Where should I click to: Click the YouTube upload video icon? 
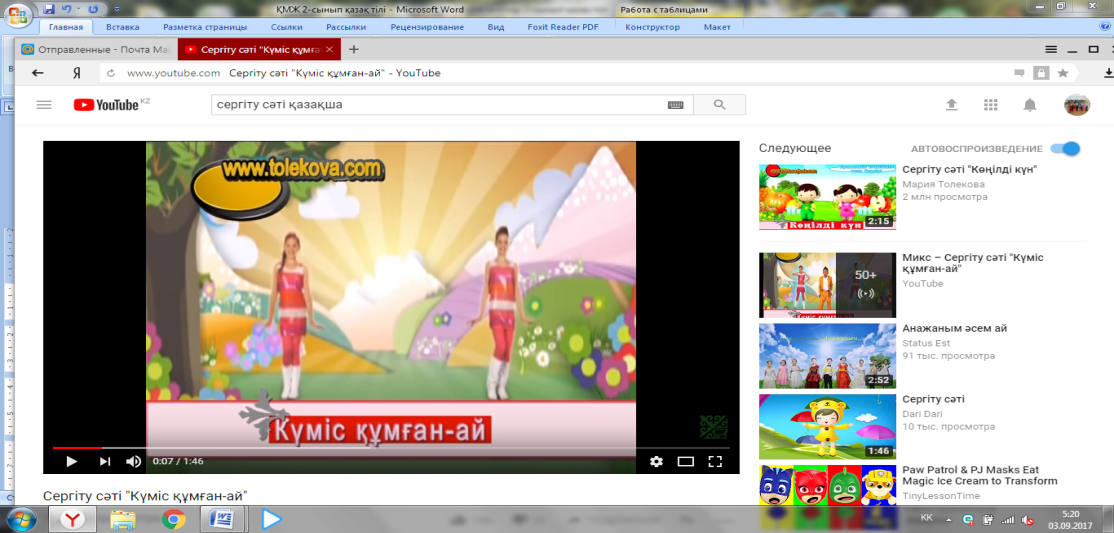click(x=951, y=105)
